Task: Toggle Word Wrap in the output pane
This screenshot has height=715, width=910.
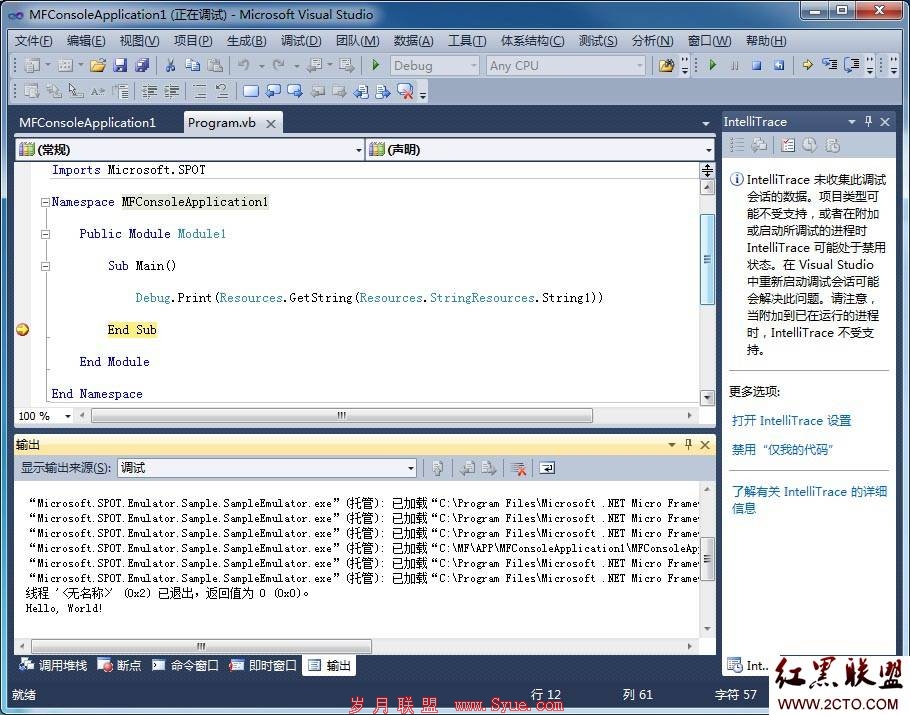Action: point(547,468)
